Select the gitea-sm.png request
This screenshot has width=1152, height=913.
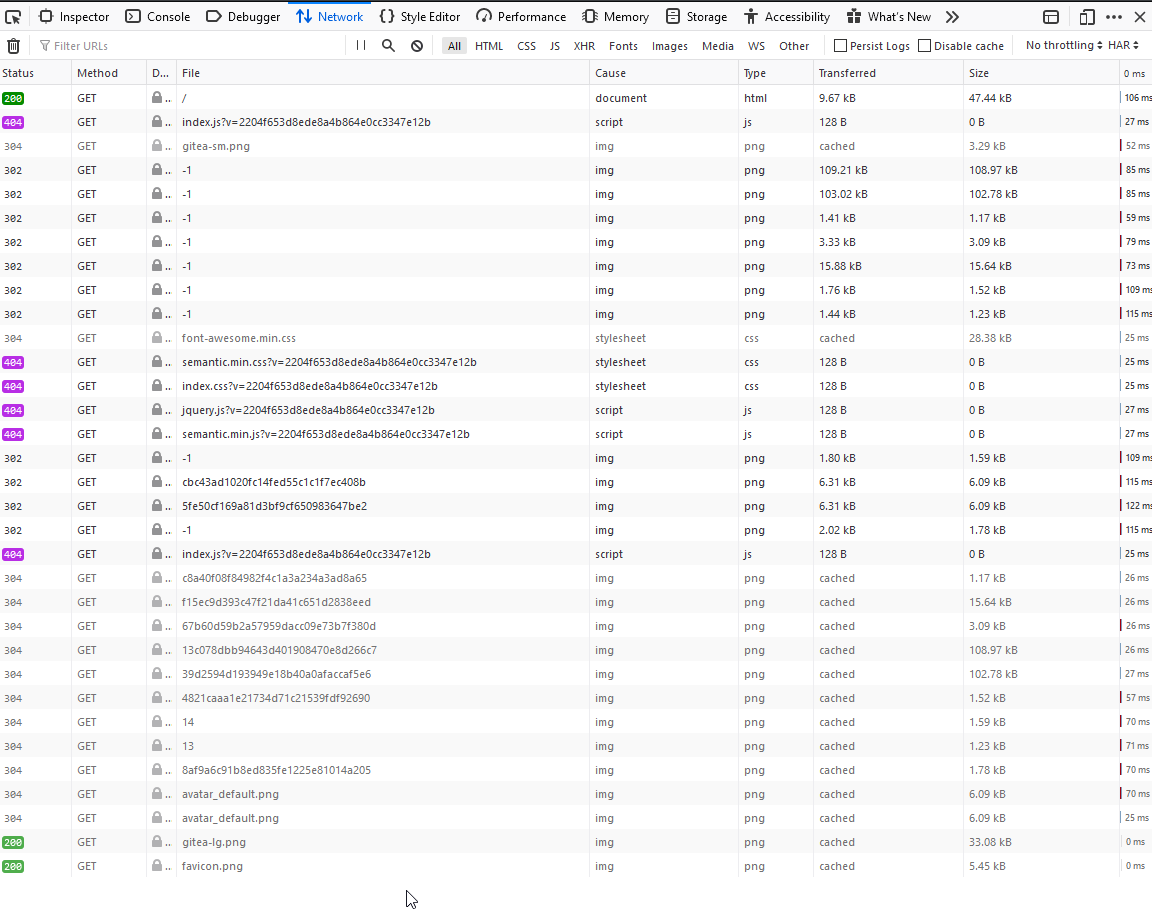(x=576, y=145)
